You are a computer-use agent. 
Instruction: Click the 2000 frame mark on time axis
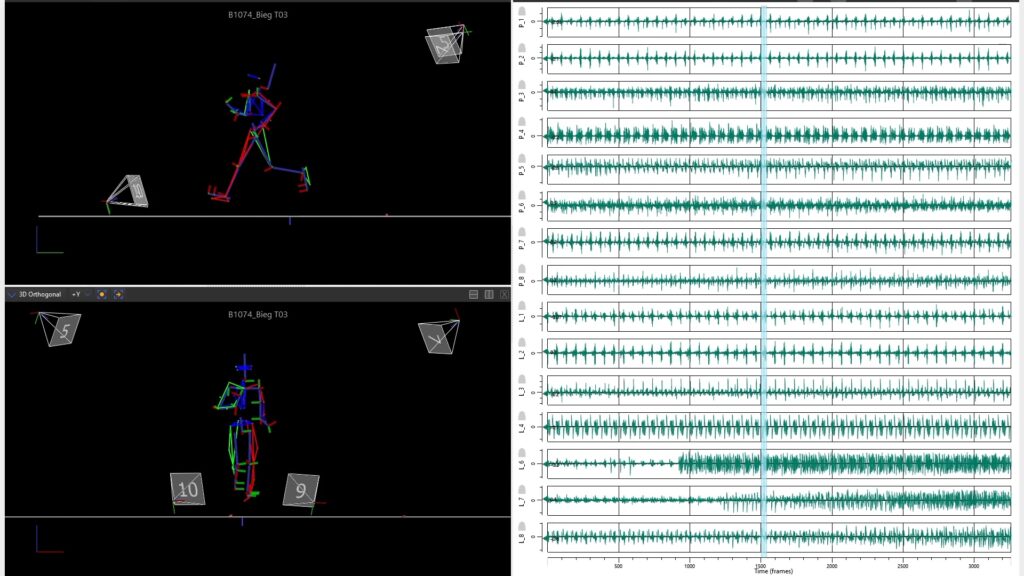coord(831,564)
